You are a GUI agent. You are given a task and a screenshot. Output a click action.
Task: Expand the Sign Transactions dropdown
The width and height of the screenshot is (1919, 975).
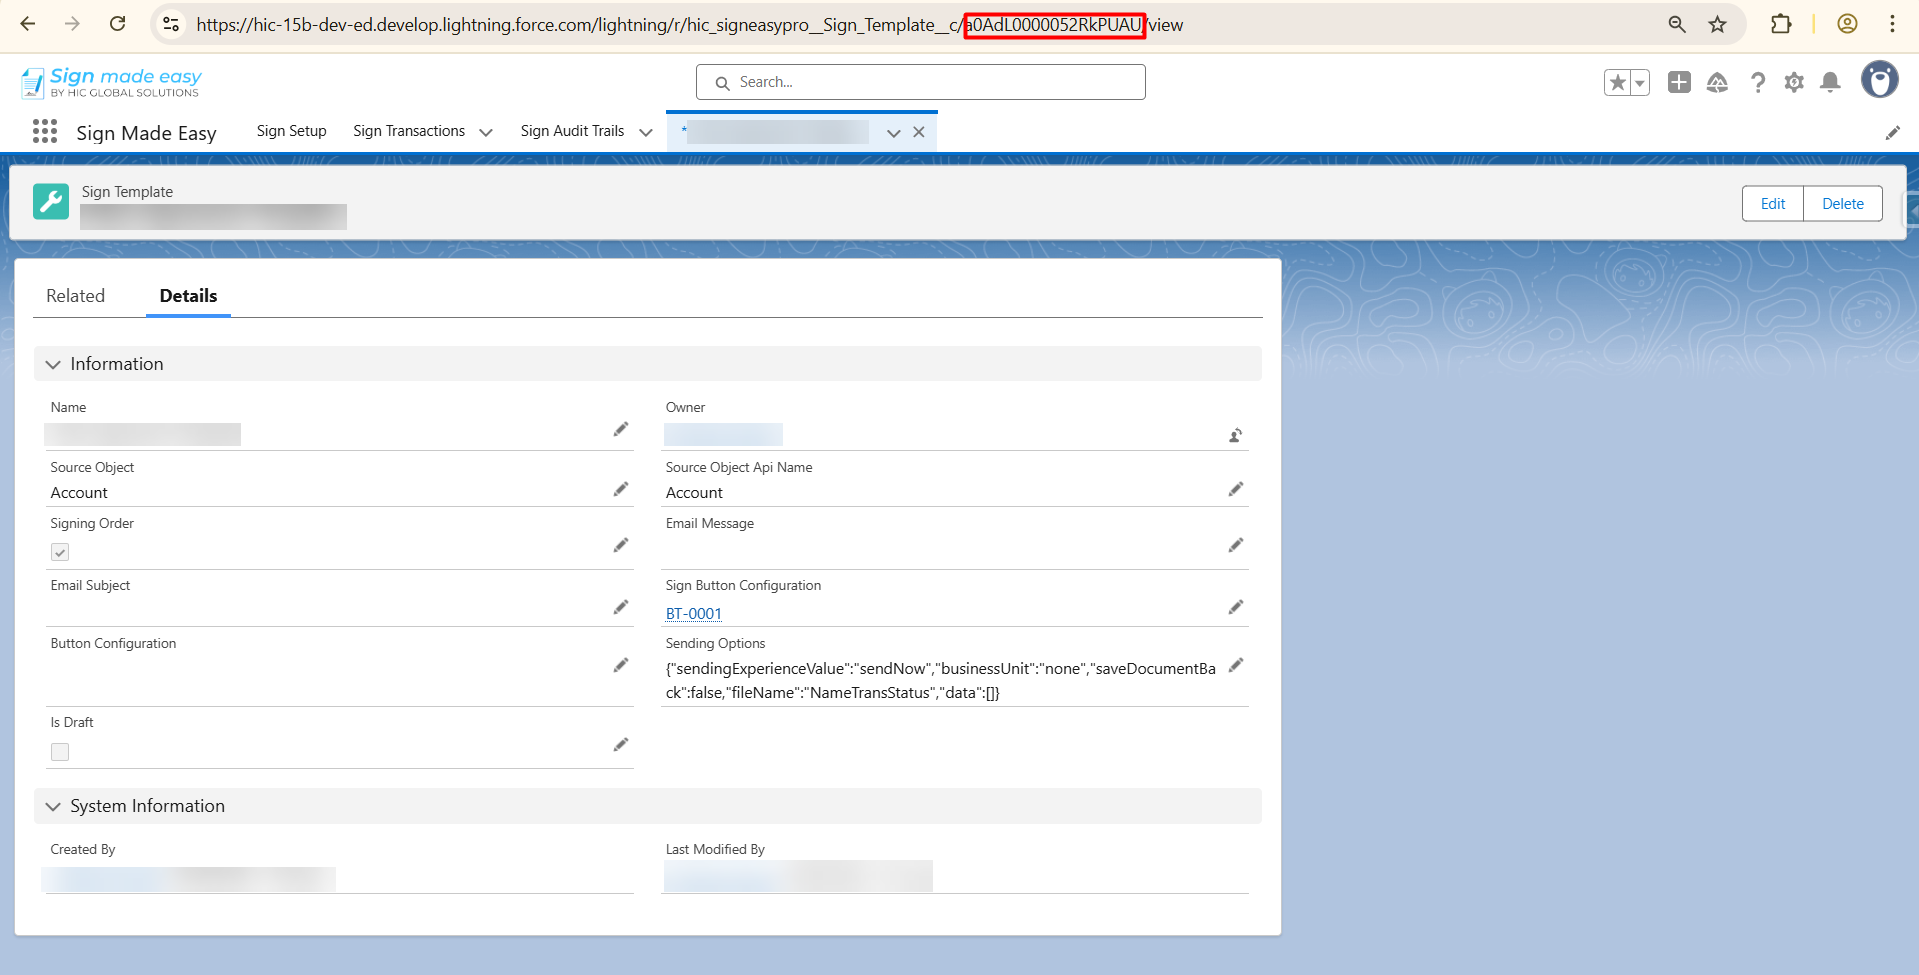[486, 132]
